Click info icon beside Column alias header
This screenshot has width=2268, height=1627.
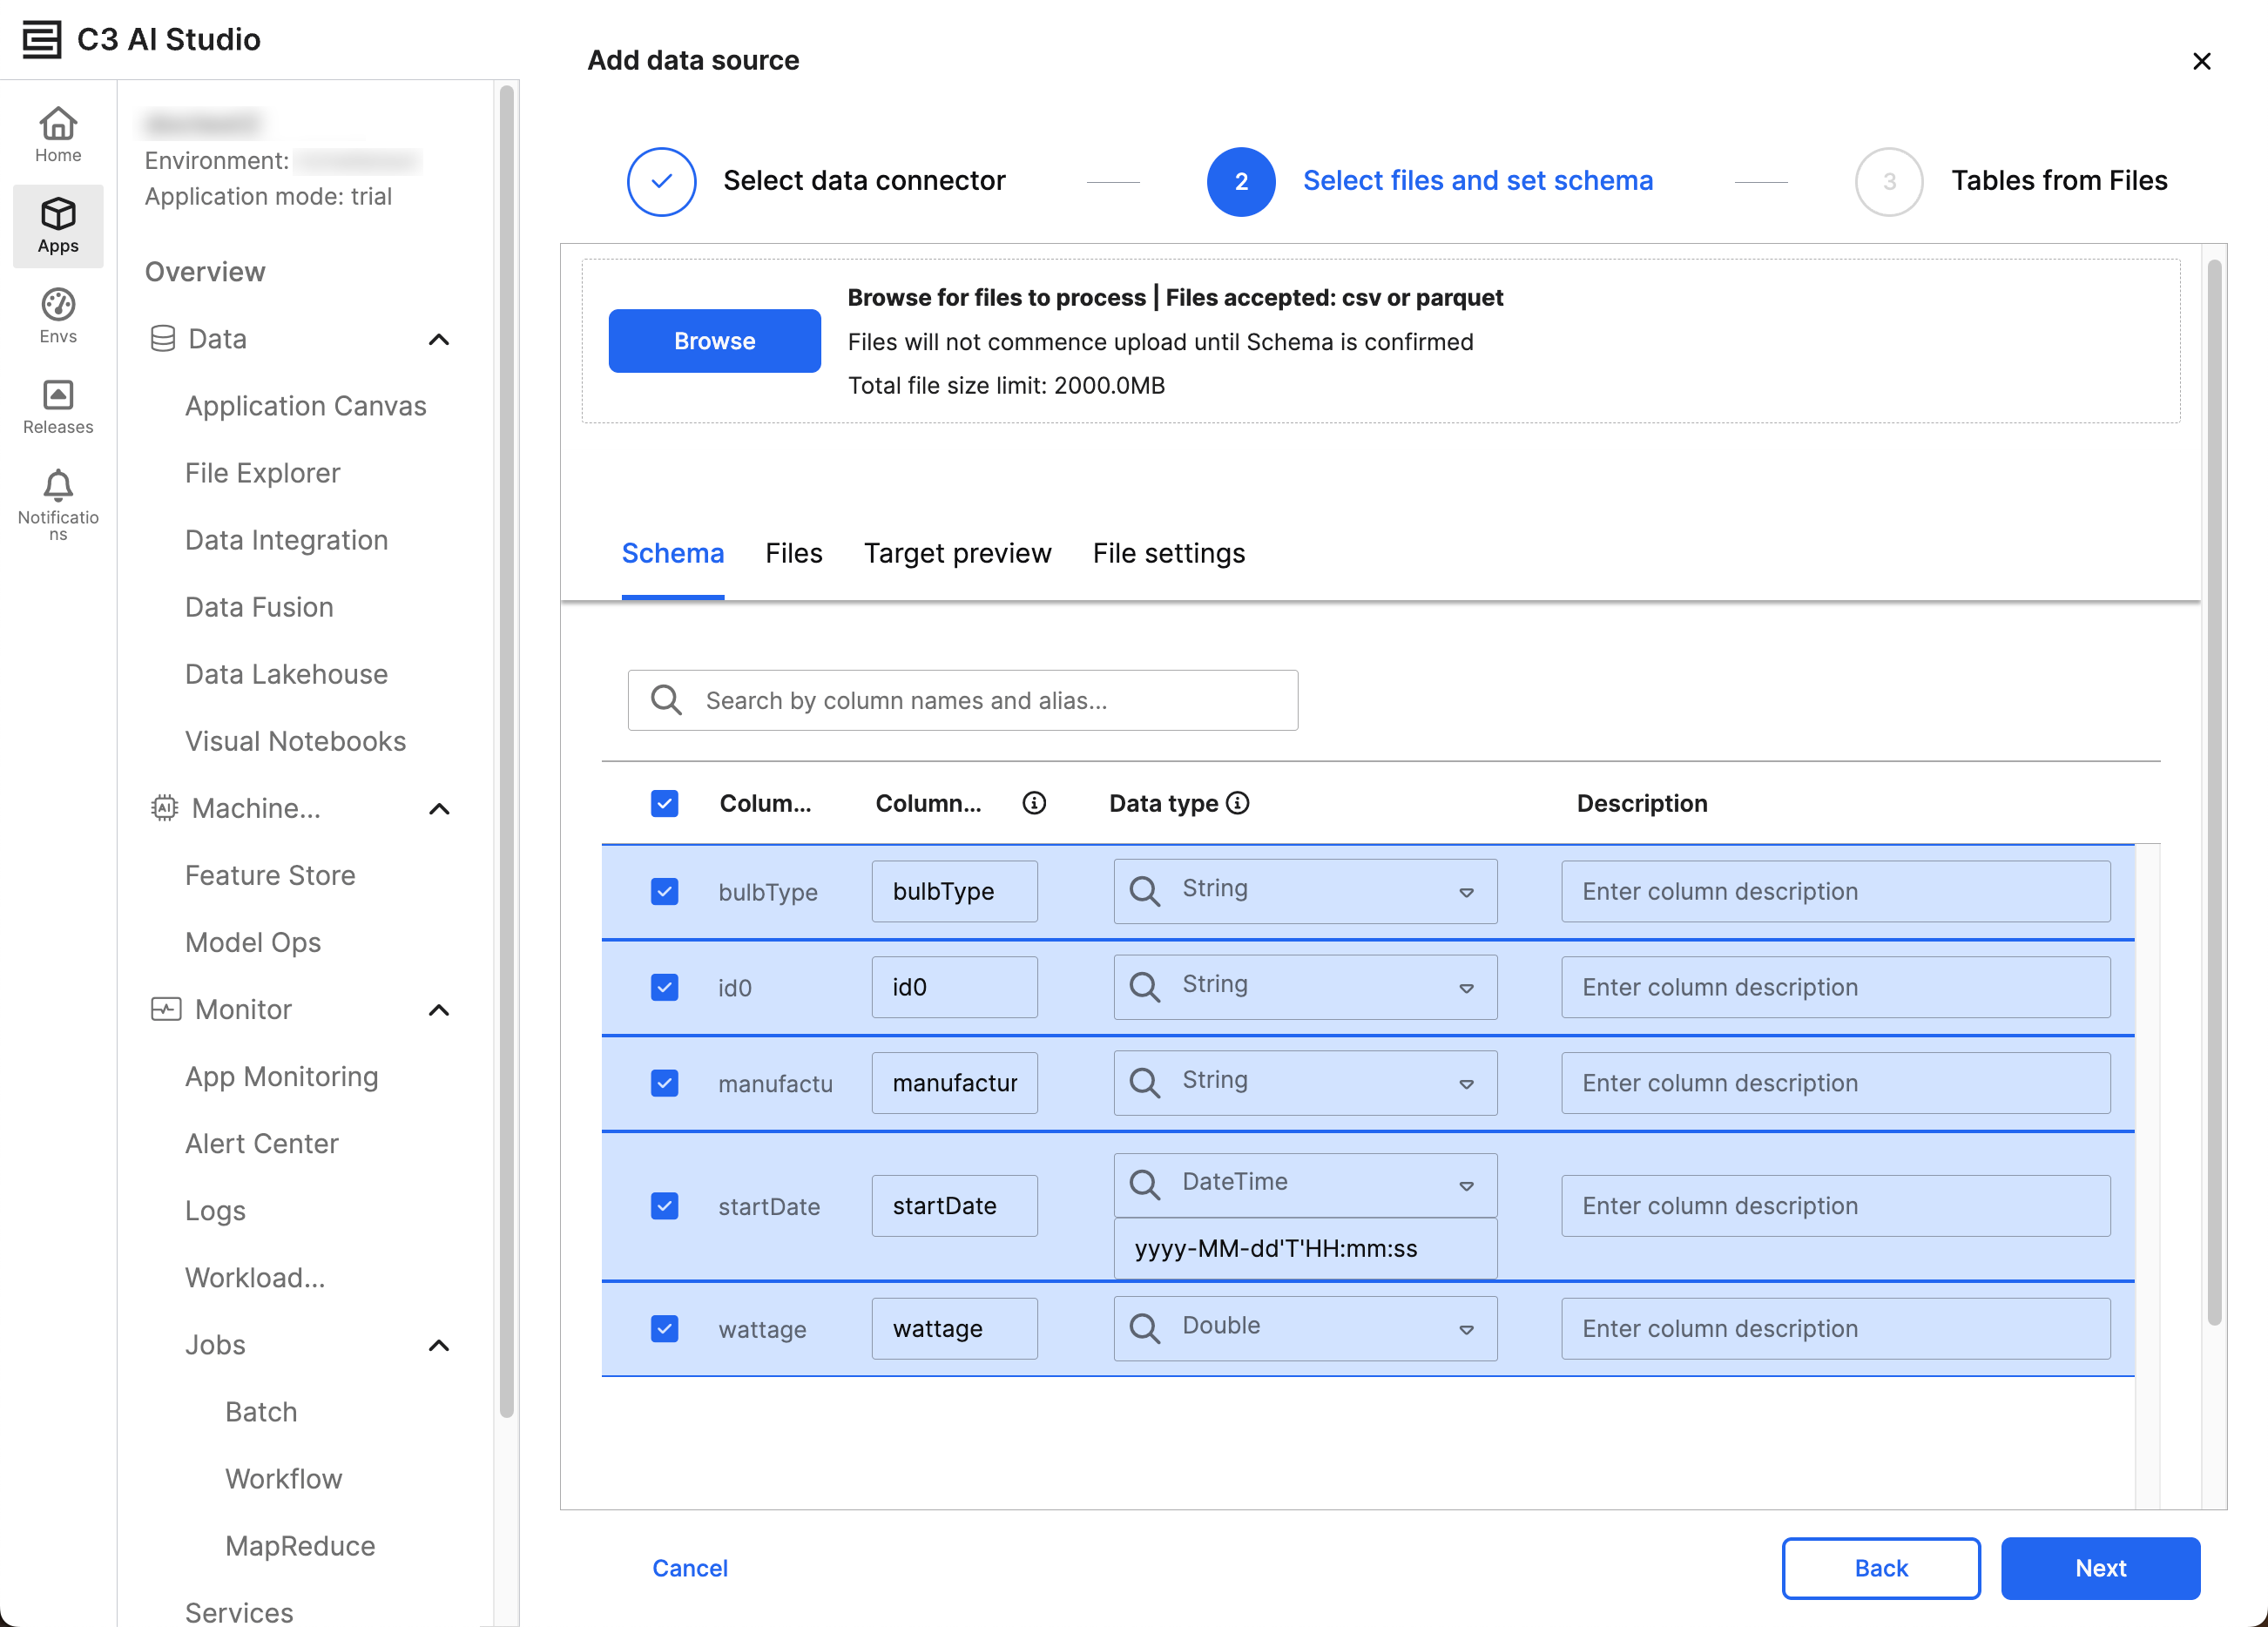(x=1034, y=803)
